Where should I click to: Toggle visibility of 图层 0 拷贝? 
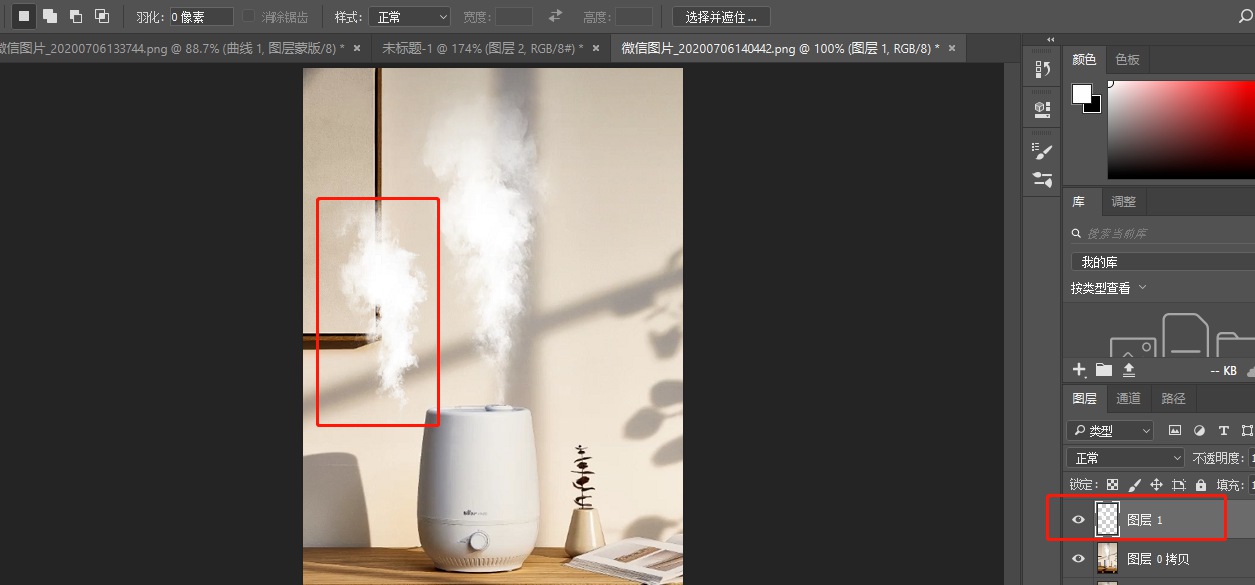[1077, 558]
